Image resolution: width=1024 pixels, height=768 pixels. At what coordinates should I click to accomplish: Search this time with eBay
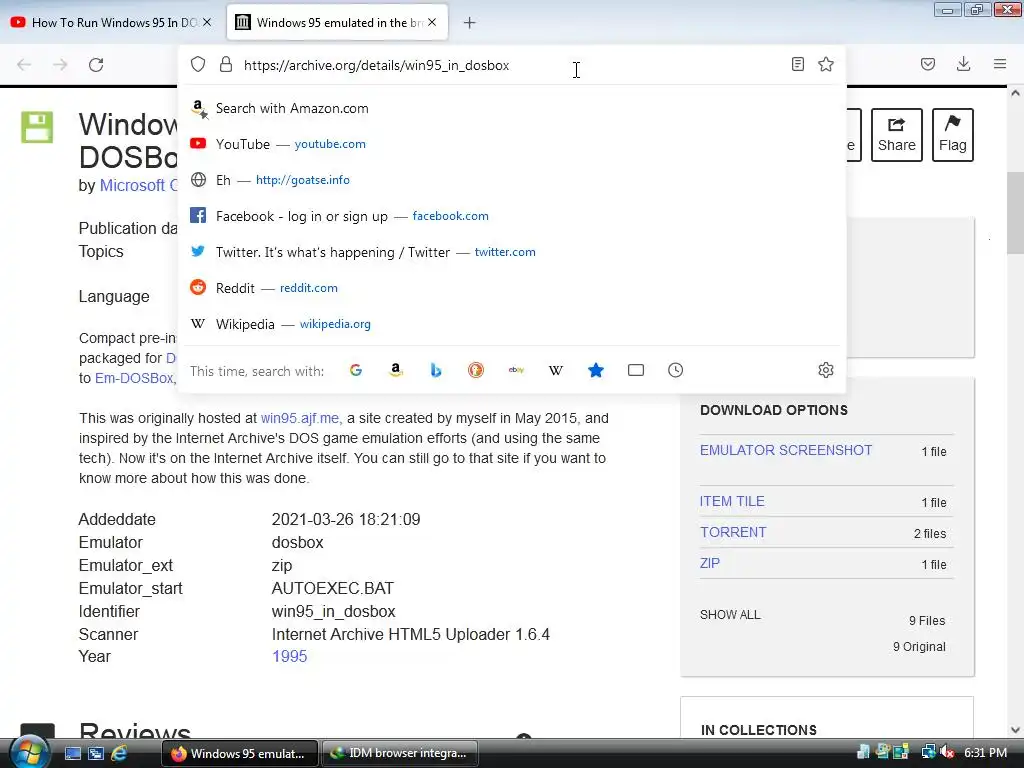(x=516, y=370)
